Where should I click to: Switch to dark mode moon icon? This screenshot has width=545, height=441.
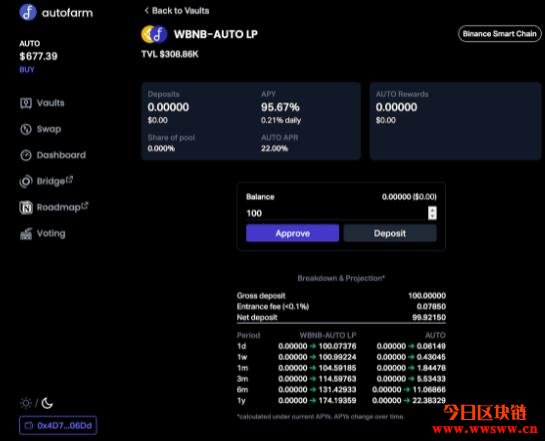[47, 403]
